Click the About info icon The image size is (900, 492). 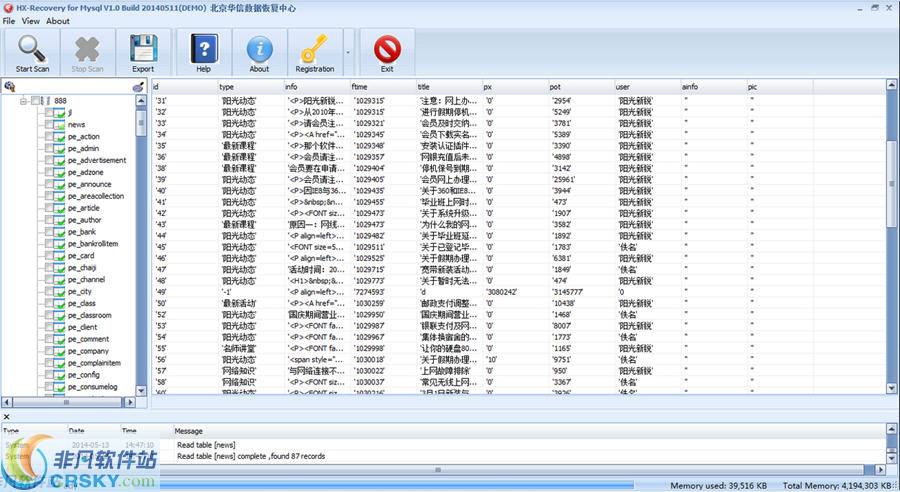coord(259,49)
